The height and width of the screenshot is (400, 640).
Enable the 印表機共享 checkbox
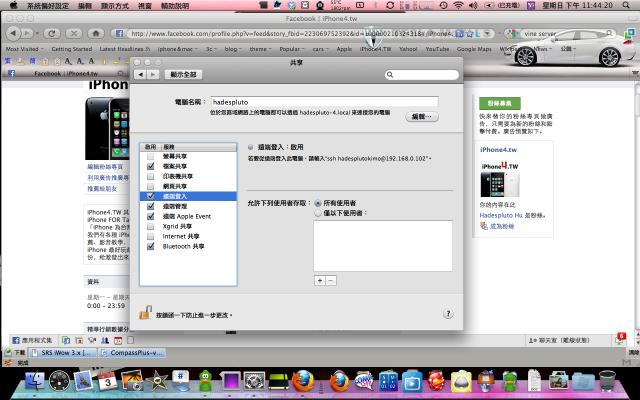tap(150, 176)
